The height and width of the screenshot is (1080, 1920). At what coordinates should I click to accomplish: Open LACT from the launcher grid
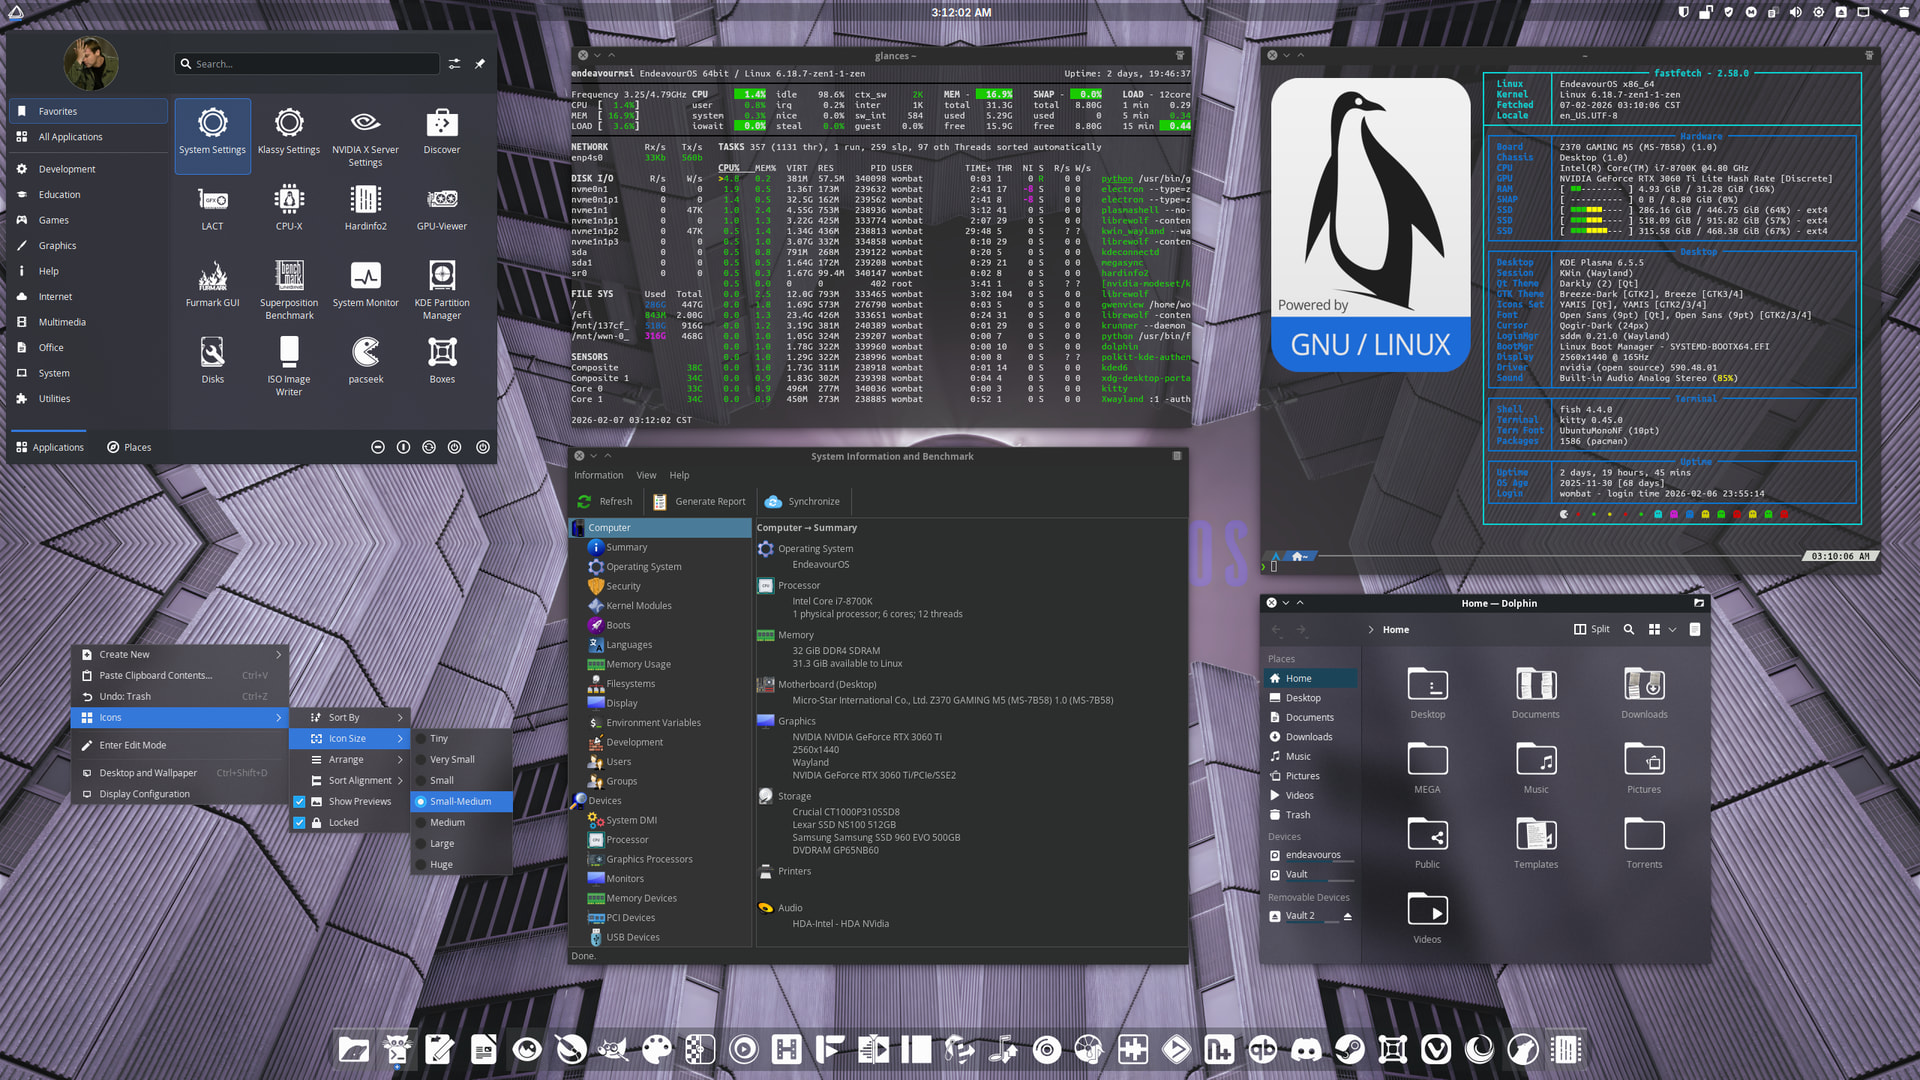212,208
